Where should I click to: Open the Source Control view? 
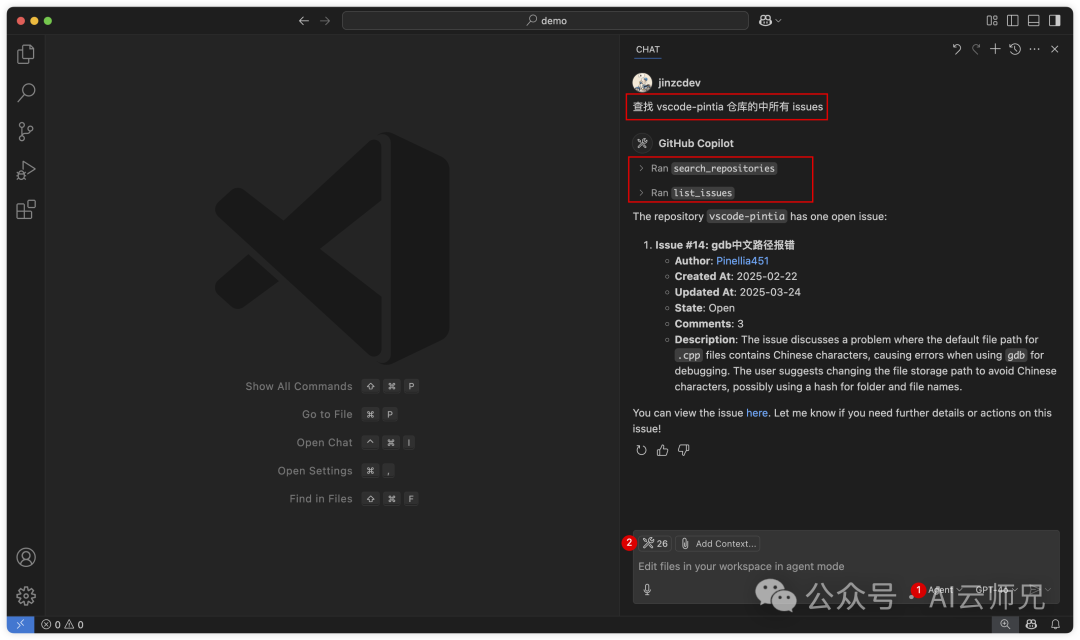[x=26, y=132]
